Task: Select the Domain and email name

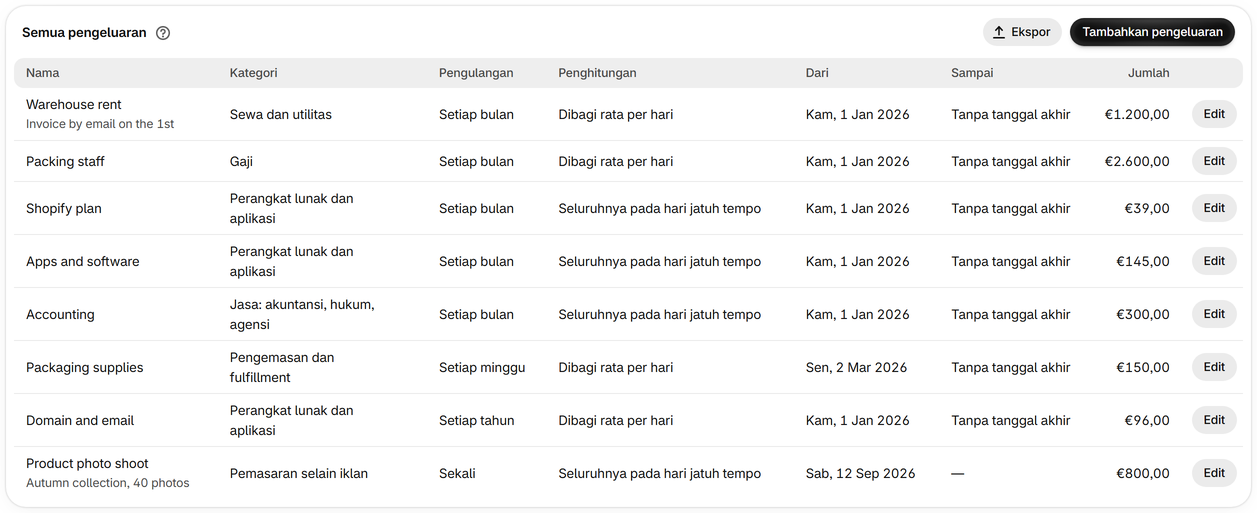Action: click(x=80, y=420)
